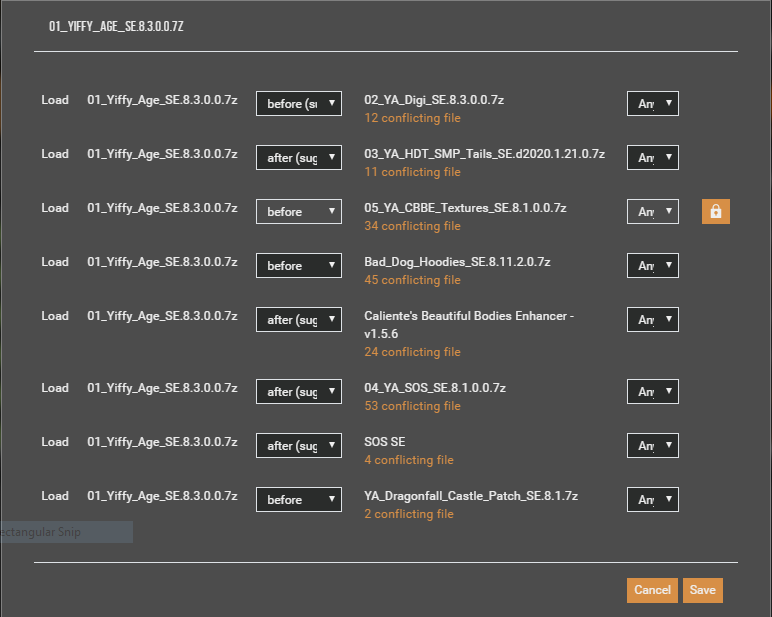This screenshot has height=617, width=772.
Task: Click the YA_Dragonfall_Castle_Patch_SE.8.1.7z mod name
Action: 471,496
